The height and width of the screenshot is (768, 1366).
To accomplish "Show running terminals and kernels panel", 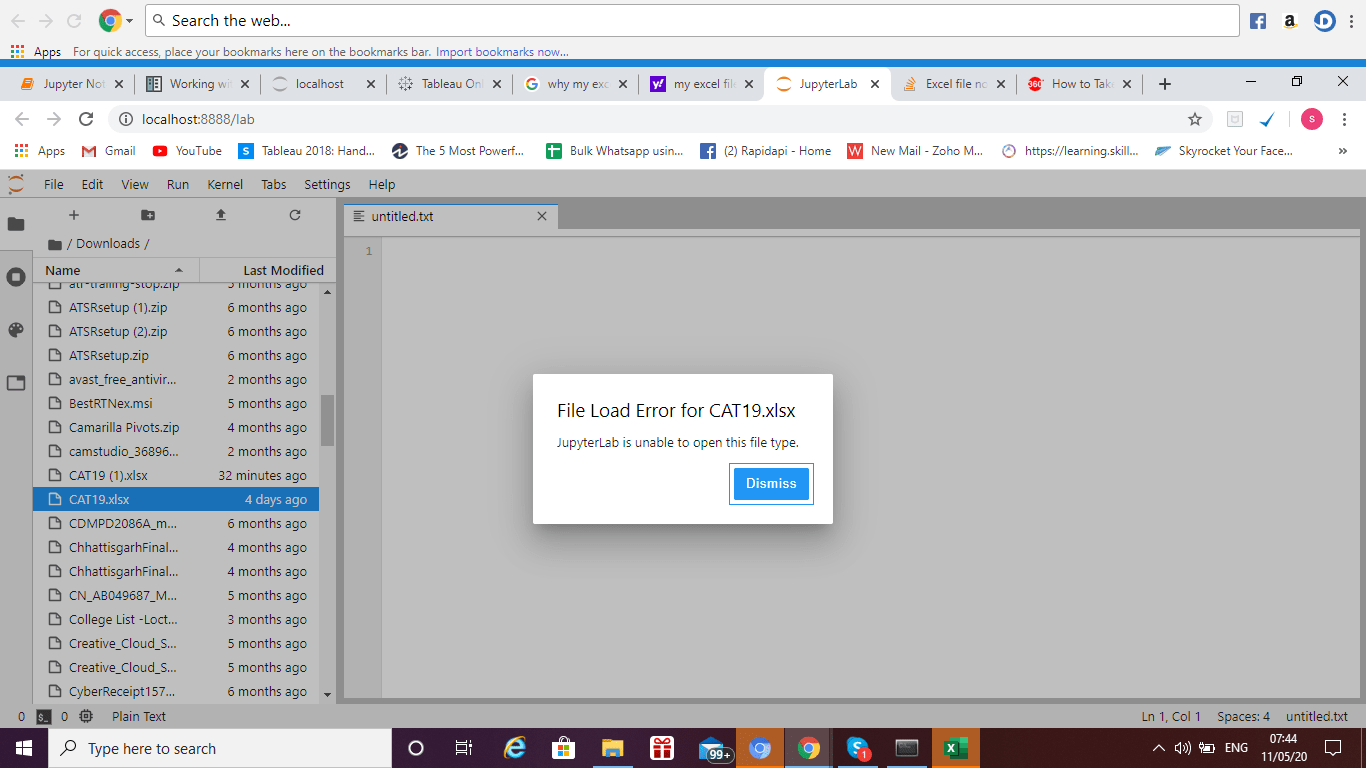I will tap(15, 277).
